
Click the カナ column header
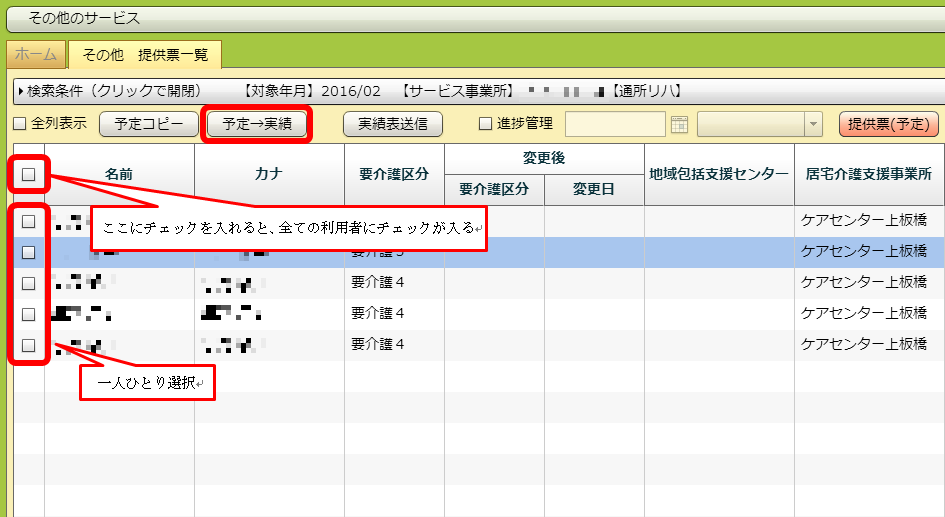point(269,174)
